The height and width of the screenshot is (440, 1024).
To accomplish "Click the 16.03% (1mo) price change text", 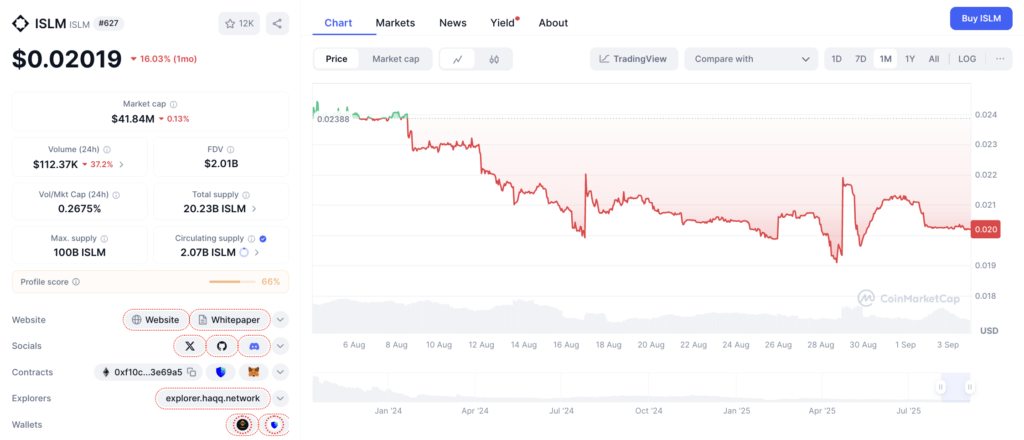I will (168, 59).
